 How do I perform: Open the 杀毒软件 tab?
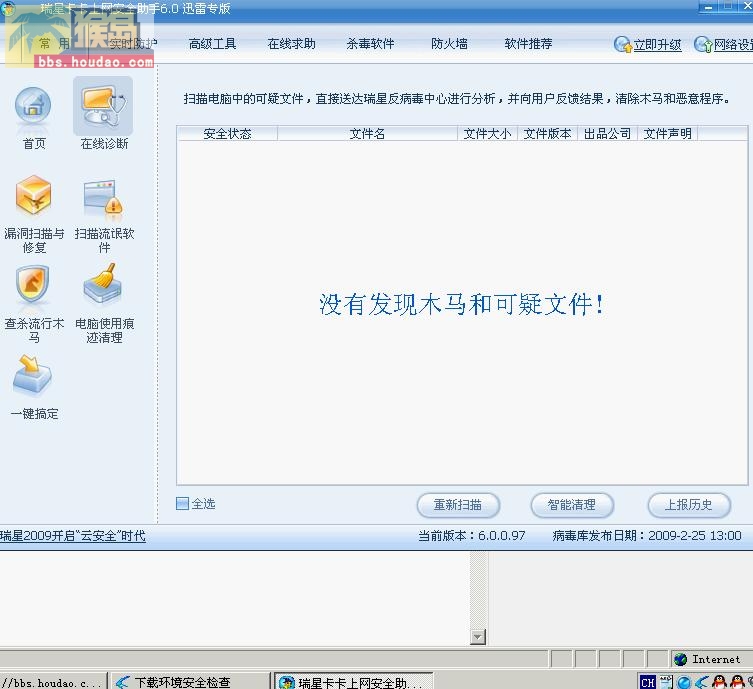[370, 44]
